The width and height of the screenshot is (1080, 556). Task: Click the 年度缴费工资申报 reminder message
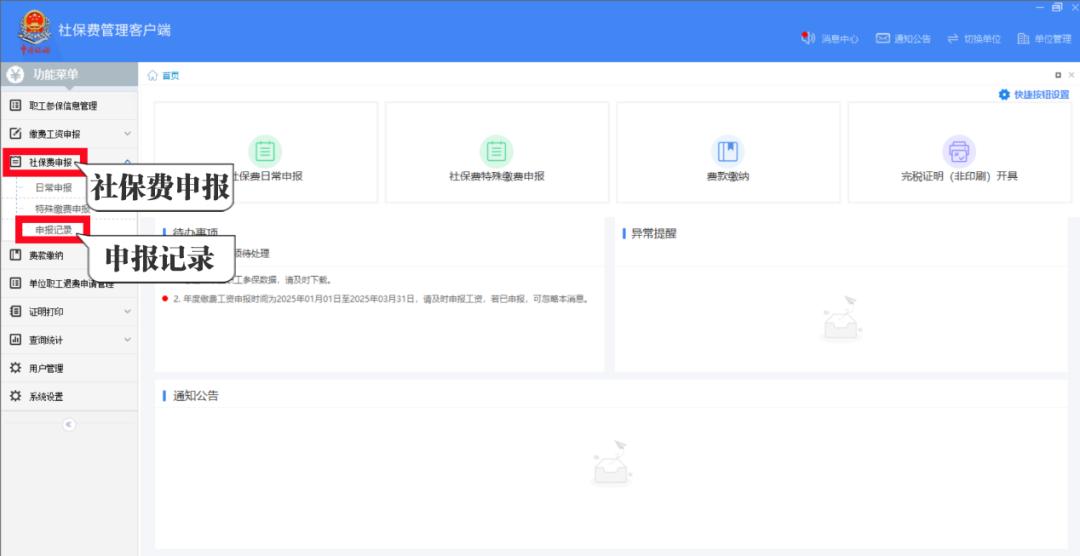point(380,299)
